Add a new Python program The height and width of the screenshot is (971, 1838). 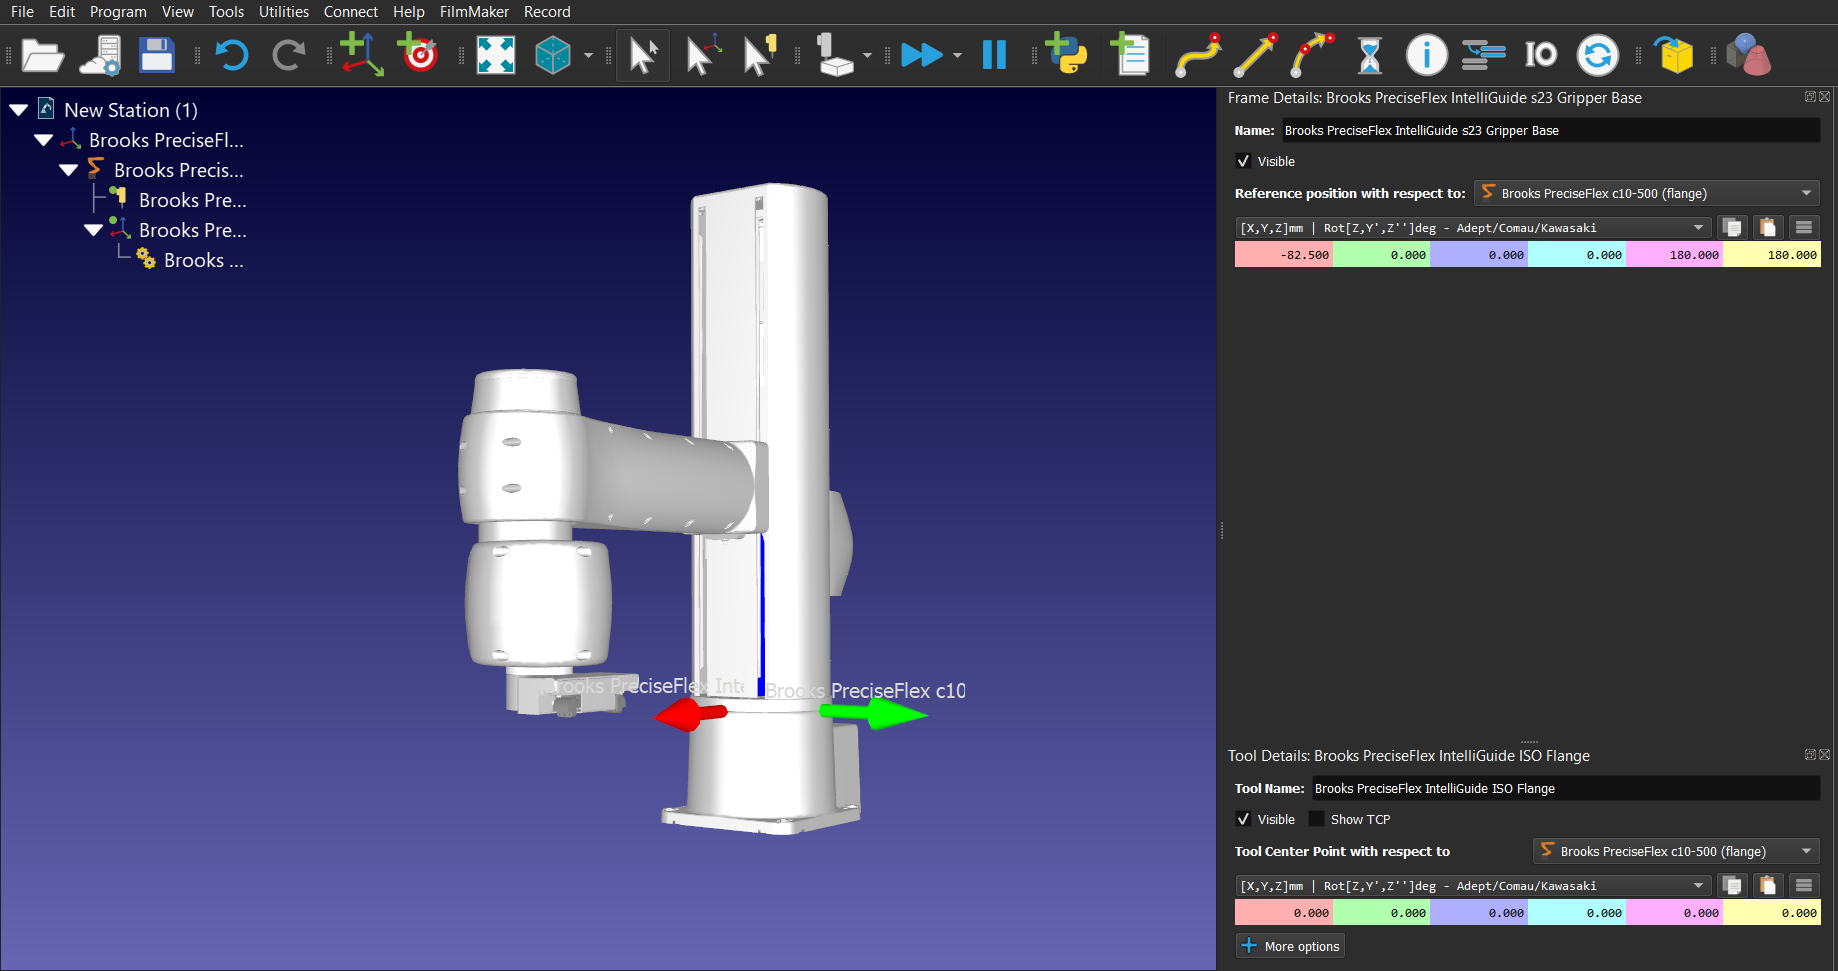point(1066,55)
